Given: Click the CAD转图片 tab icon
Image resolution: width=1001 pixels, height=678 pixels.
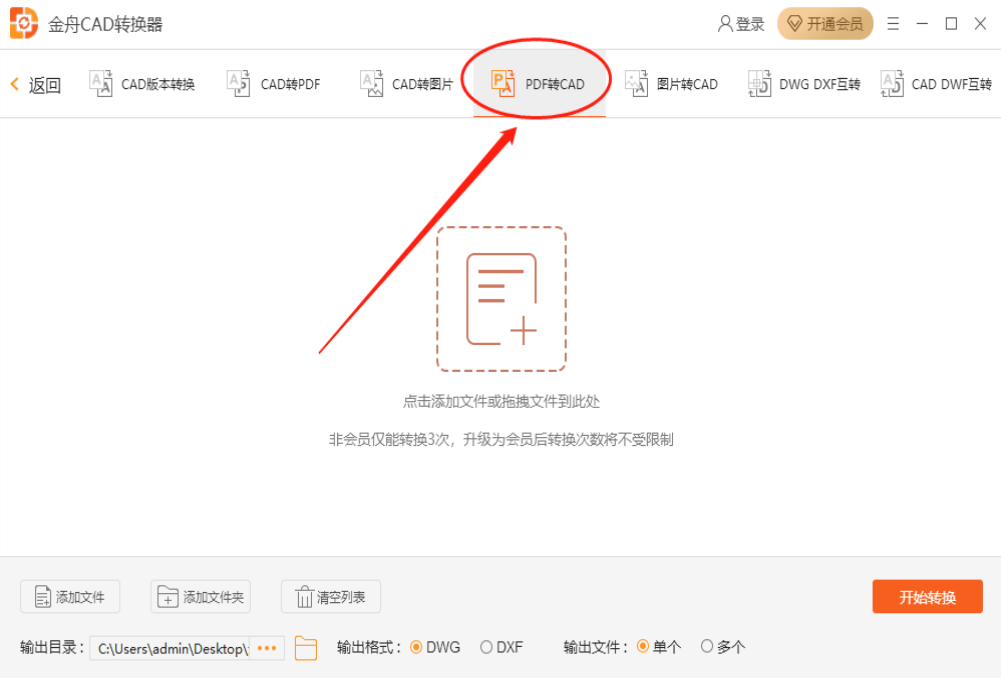Looking at the screenshot, I should pyautogui.click(x=372, y=84).
